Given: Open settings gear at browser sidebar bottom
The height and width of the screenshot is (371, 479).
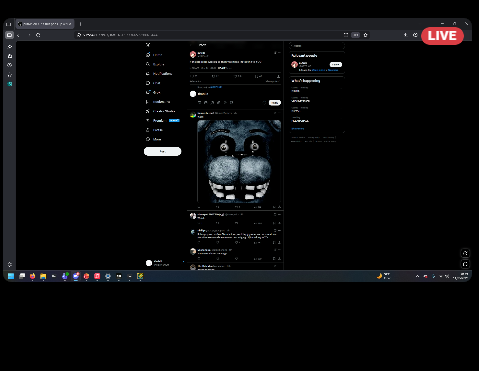Looking at the screenshot, I should pyautogui.click(x=10, y=264).
